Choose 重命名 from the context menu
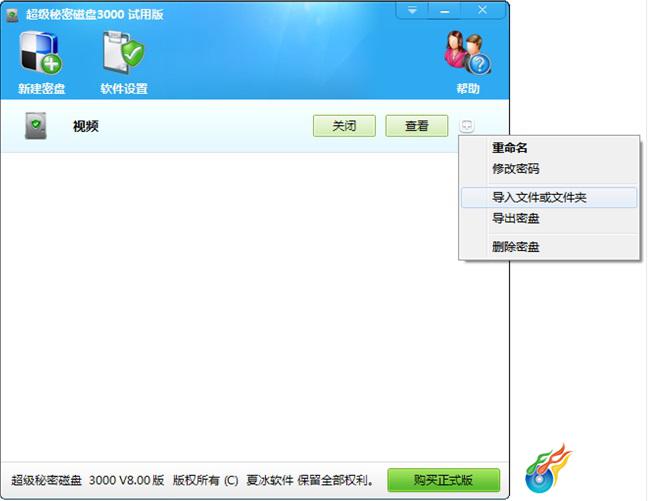Screen dimensions: 649x501 coord(549,147)
